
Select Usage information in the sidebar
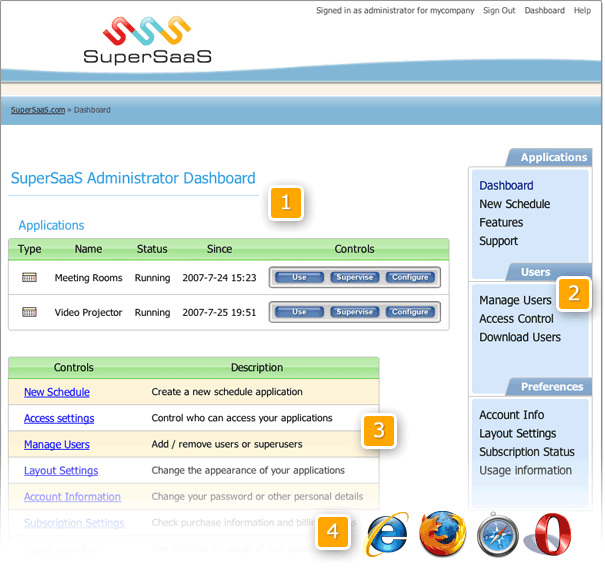pos(526,470)
